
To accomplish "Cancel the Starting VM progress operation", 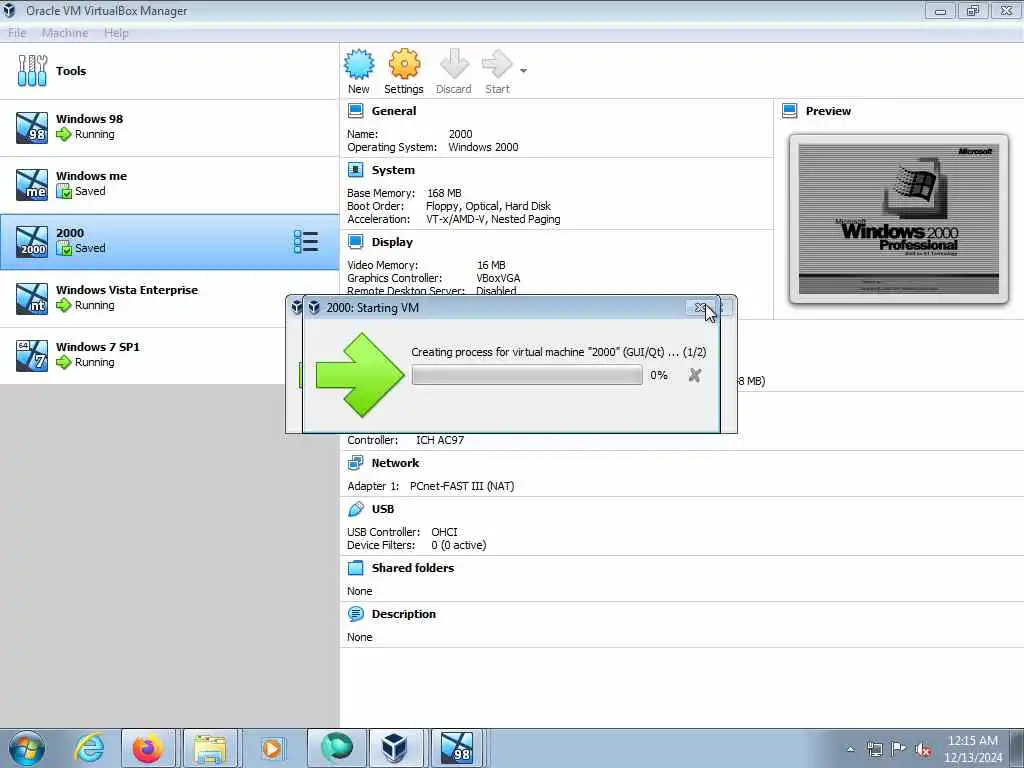I will [695, 375].
